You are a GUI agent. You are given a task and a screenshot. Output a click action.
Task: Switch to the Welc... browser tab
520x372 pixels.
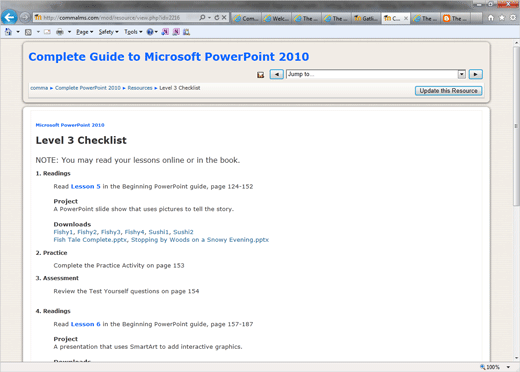coord(277,18)
